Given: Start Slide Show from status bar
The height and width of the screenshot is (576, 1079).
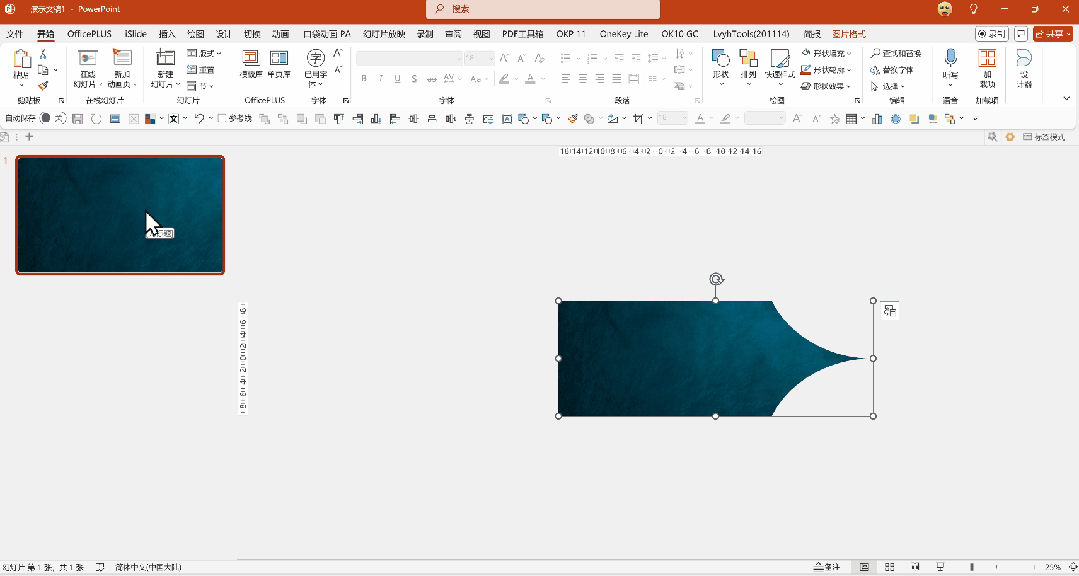Looking at the screenshot, I should (941, 567).
